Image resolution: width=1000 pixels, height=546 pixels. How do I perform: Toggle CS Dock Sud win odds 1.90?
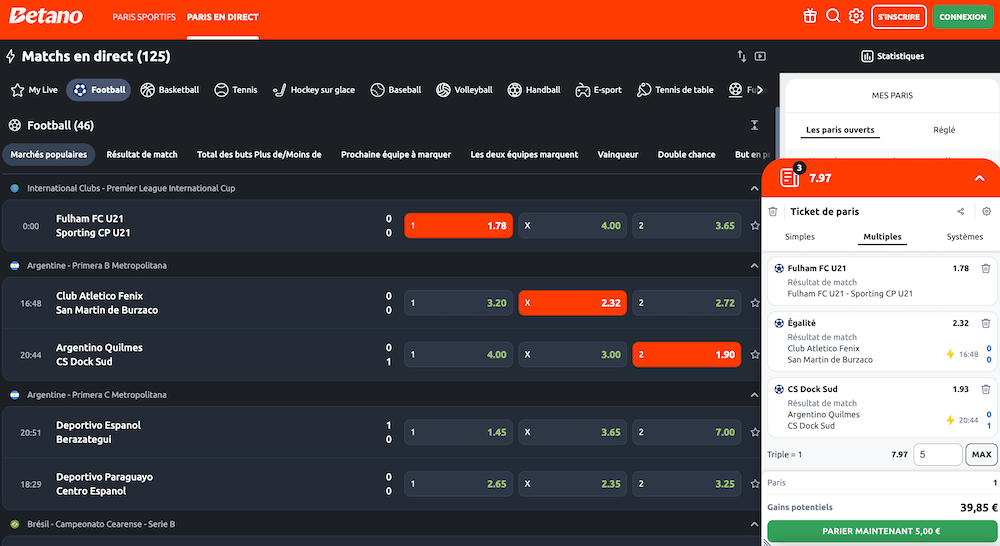coord(687,355)
